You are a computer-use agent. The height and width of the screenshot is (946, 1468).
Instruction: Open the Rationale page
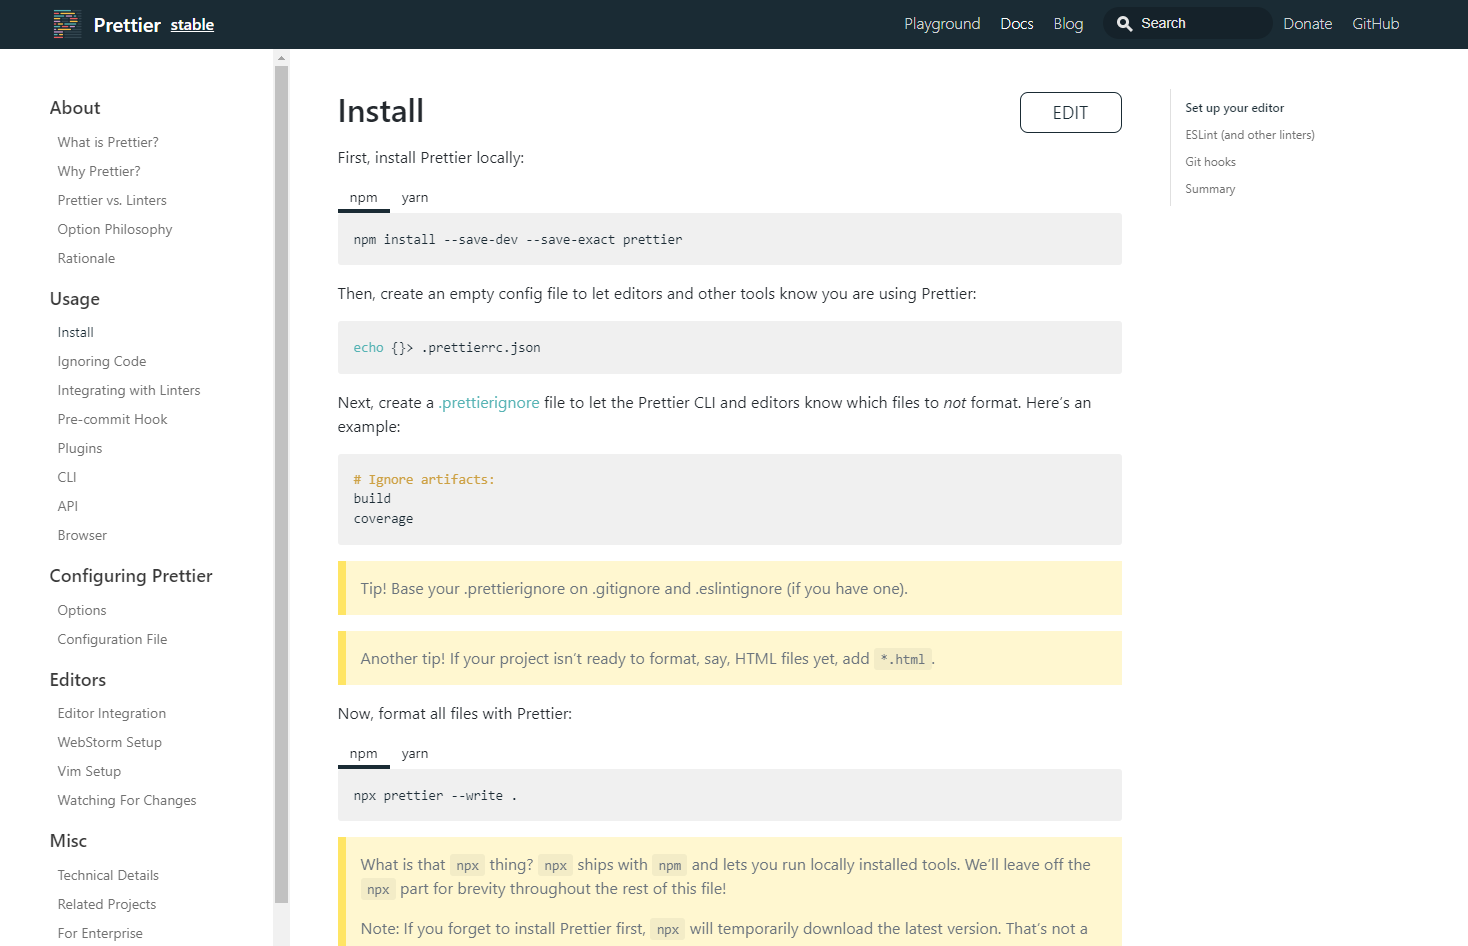[x=86, y=258]
